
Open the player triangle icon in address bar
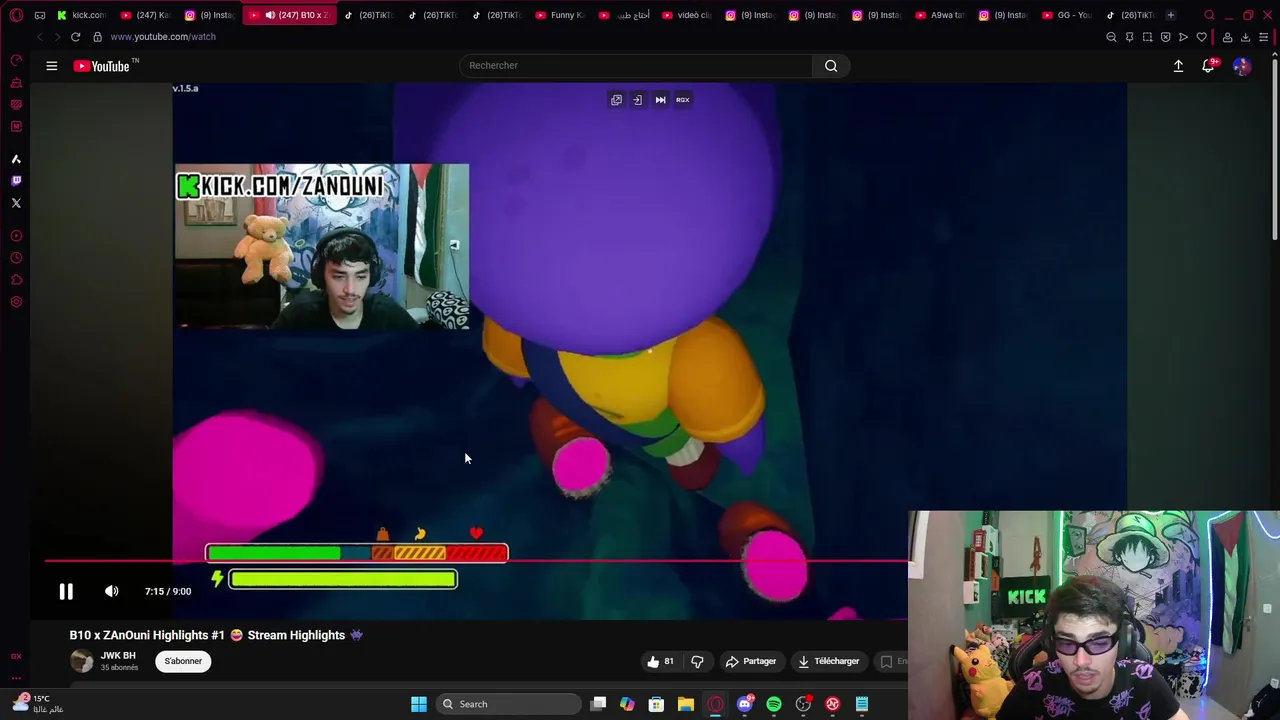[1183, 37]
